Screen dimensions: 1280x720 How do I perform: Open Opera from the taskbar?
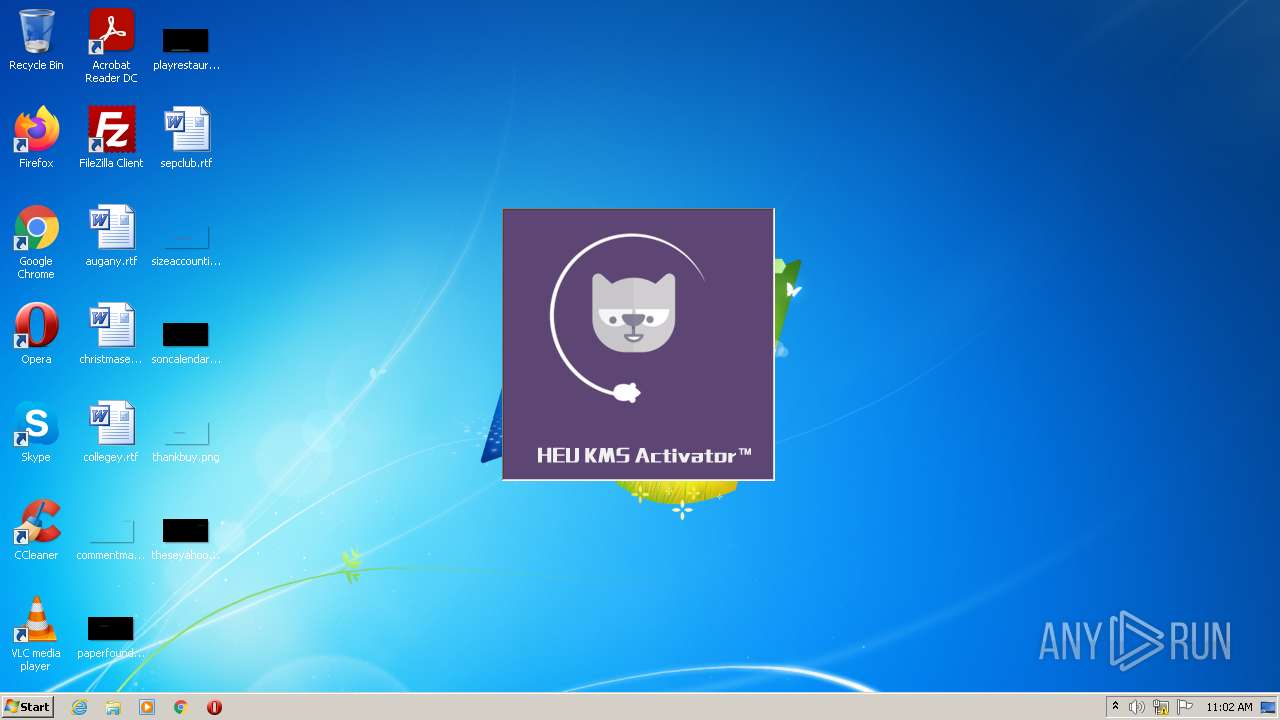coord(214,707)
